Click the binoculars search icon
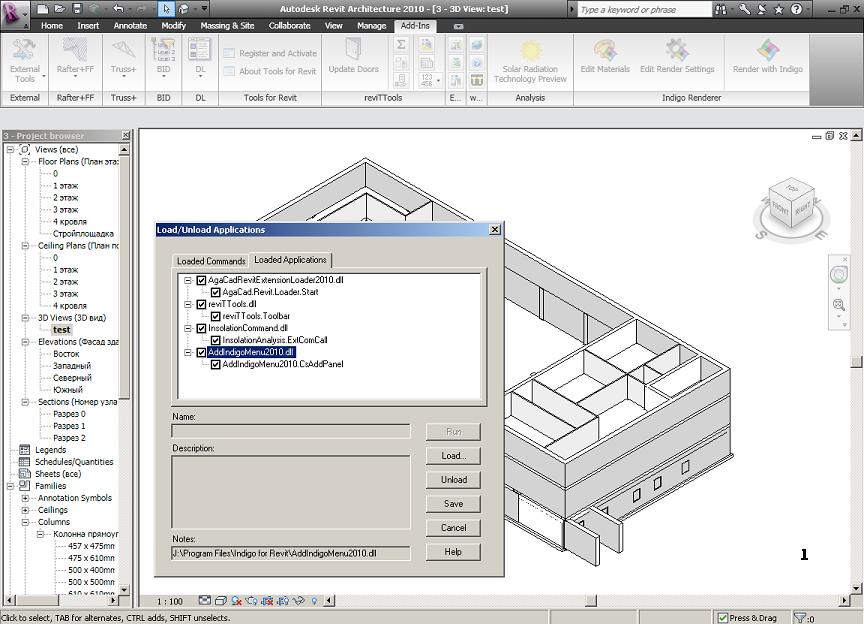This screenshot has width=864, height=624. pos(721,9)
